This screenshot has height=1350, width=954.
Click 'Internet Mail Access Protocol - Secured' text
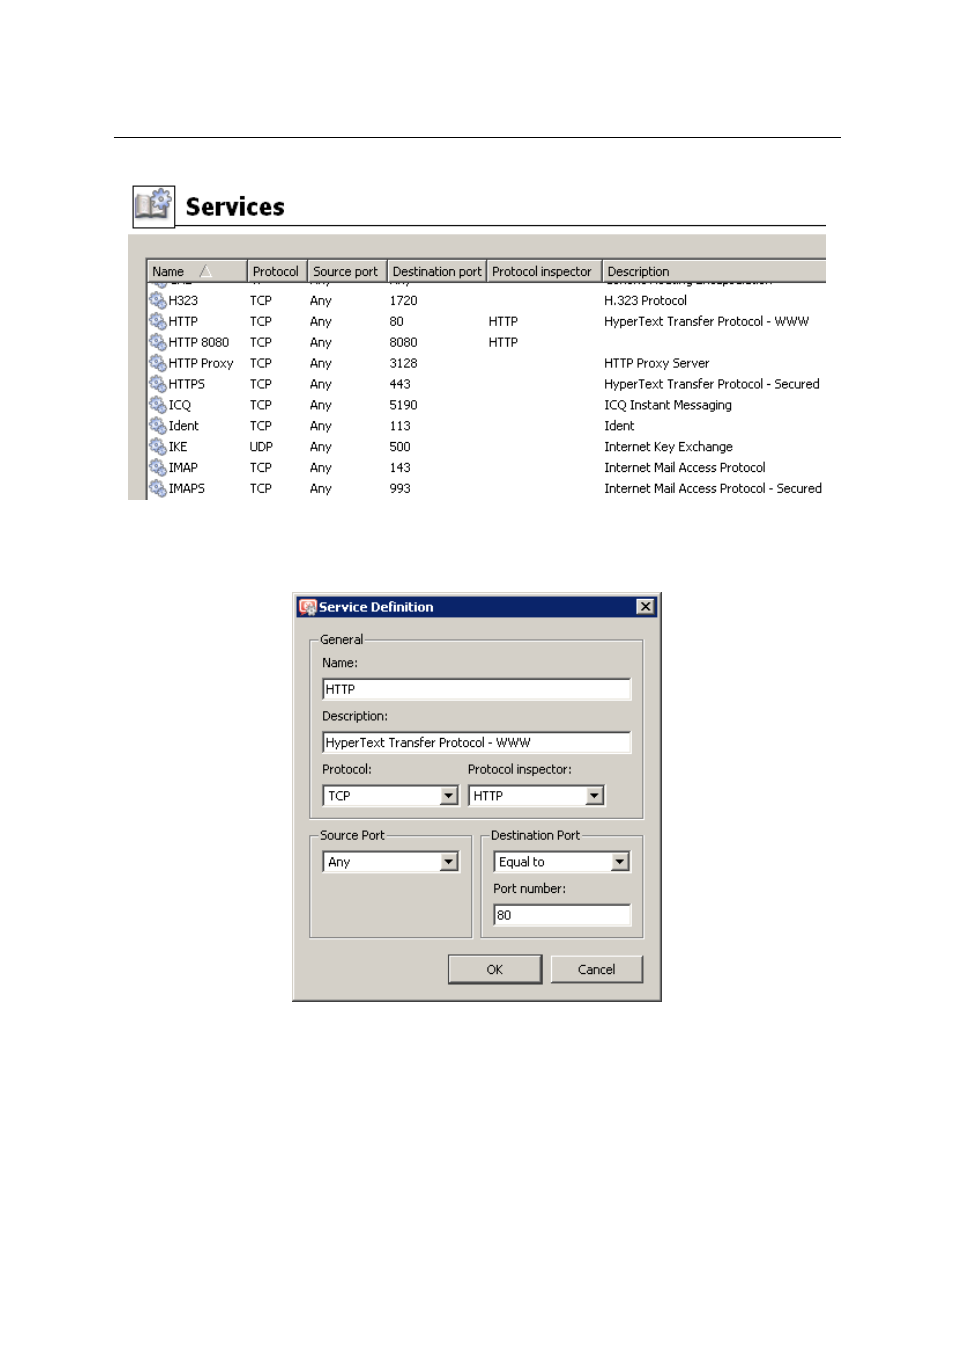click(713, 489)
